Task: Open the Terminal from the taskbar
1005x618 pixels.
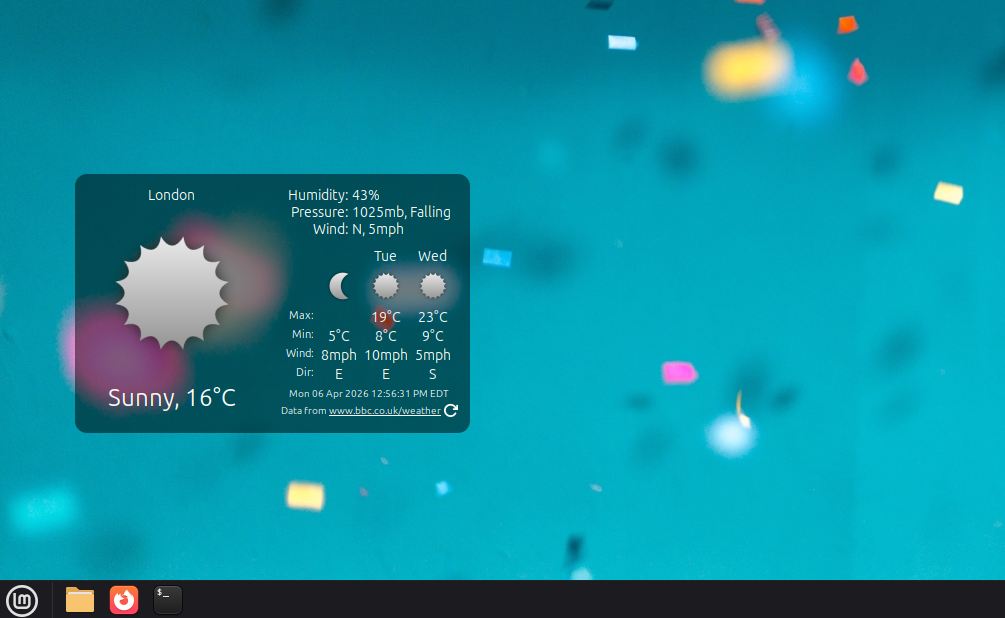Action: pos(168,600)
